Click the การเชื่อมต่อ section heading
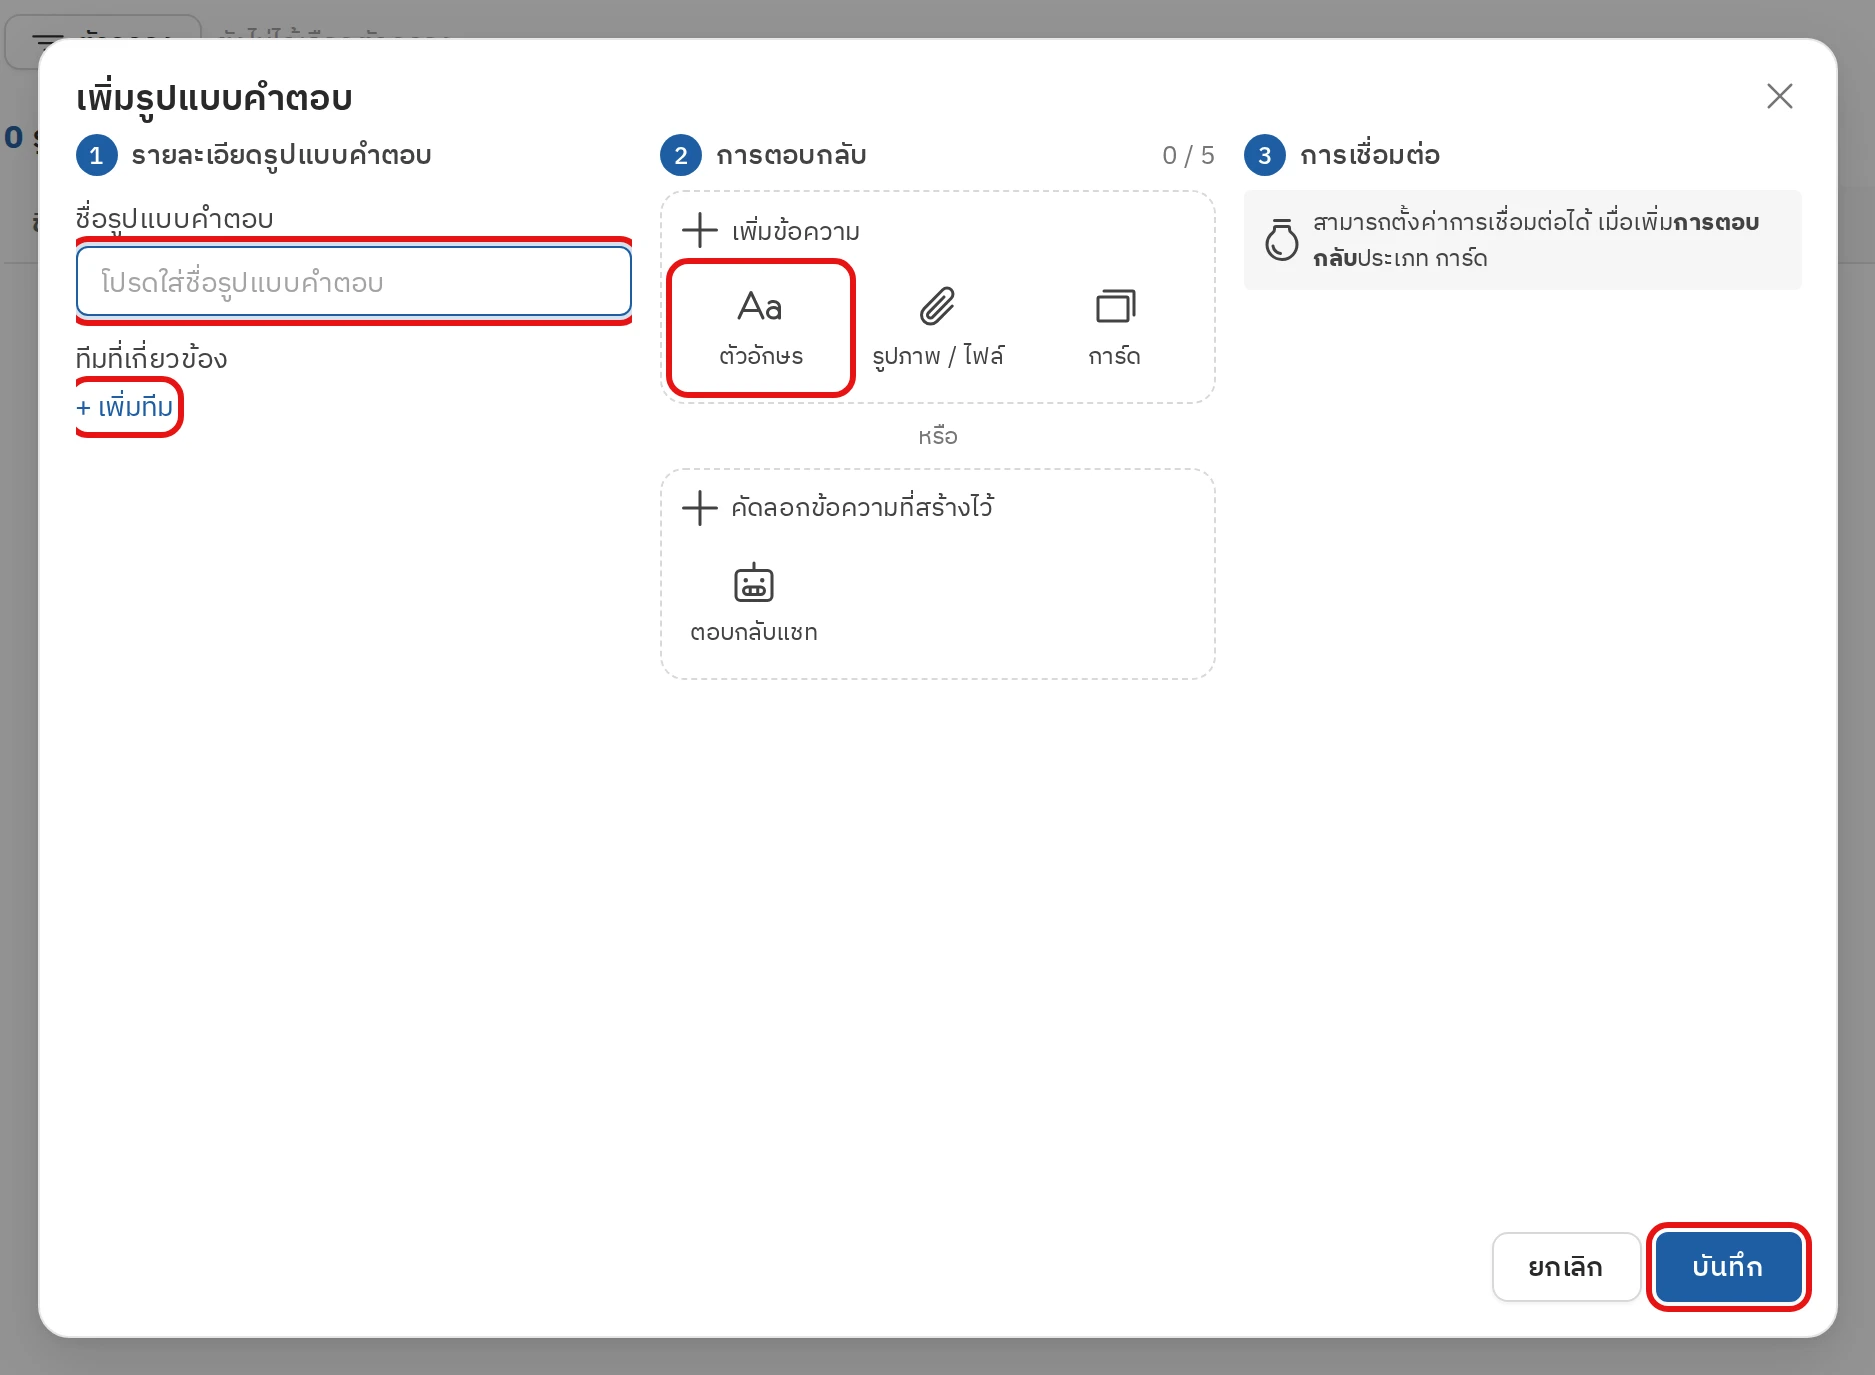The height and width of the screenshot is (1375, 1875). point(1369,155)
